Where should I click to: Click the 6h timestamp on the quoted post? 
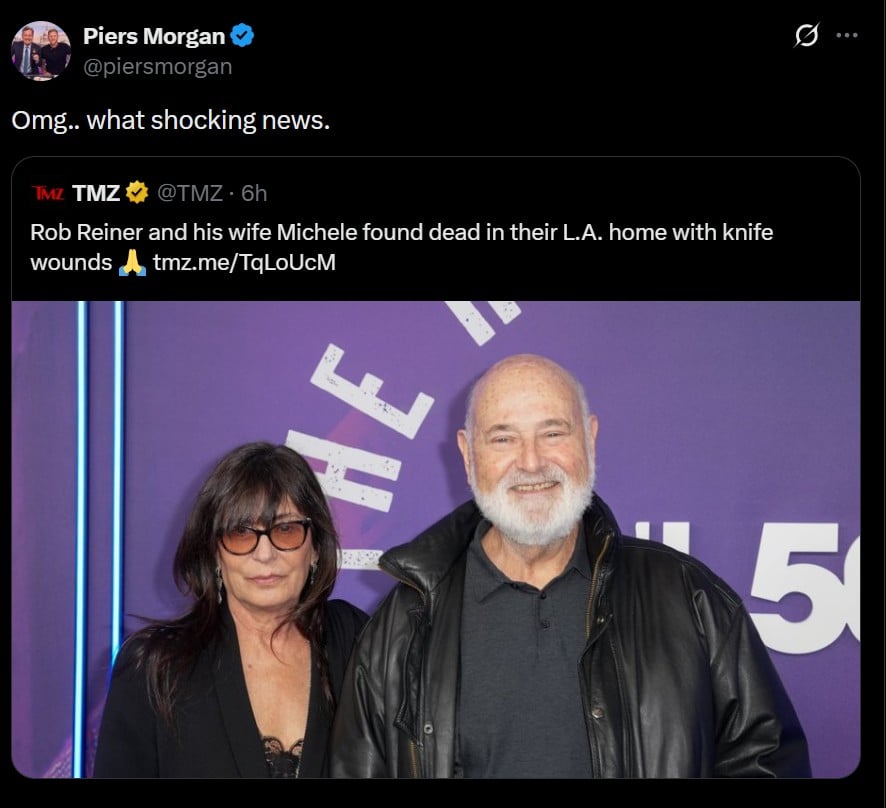click(254, 192)
